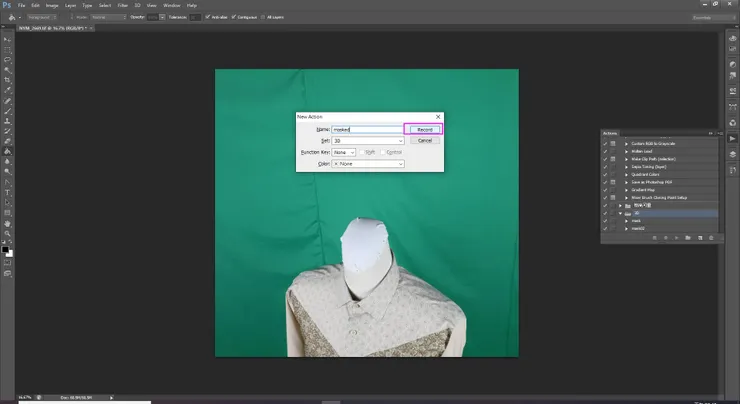
Task: Expand the Color dropdown in New Action
Action: pyautogui.click(x=367, y=164)
